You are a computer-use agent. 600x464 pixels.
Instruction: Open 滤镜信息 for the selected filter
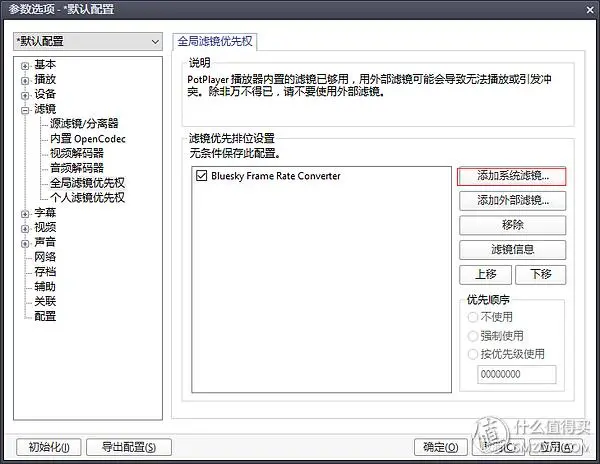coord(512,250)
